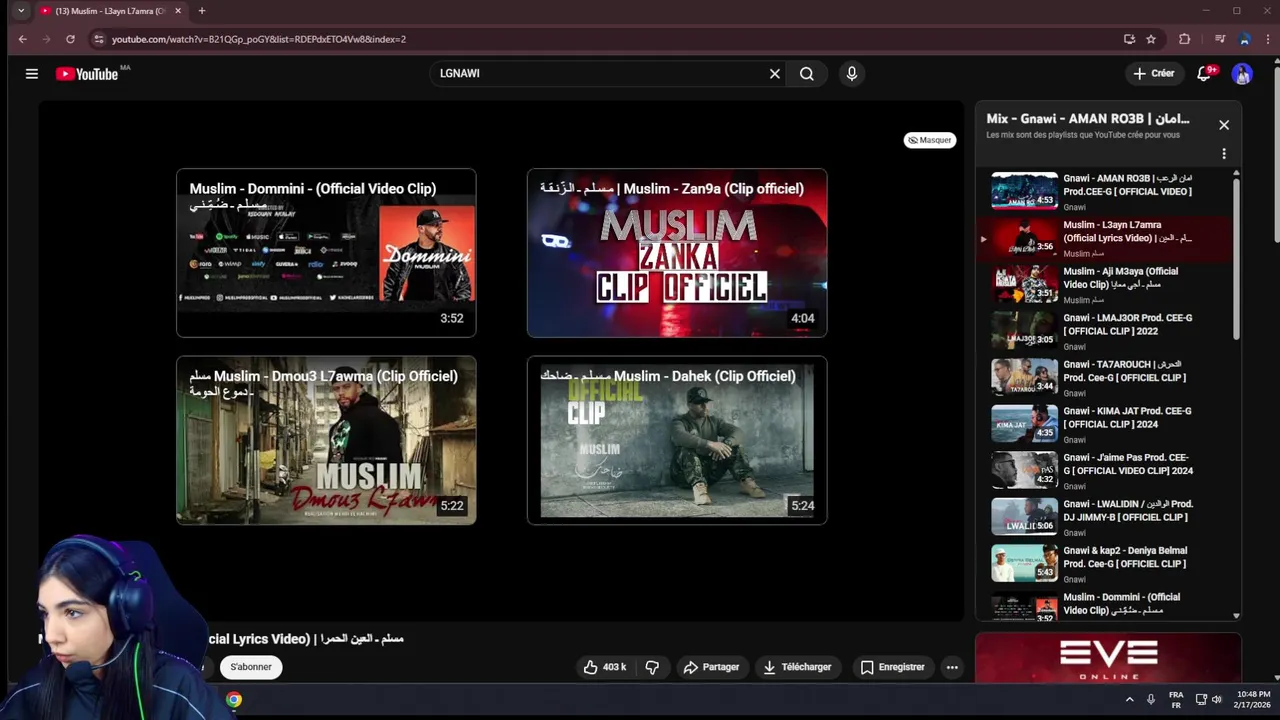Open Gnawi - LWALIDIN thumbnail in mix

click(x=1024, y=517)
